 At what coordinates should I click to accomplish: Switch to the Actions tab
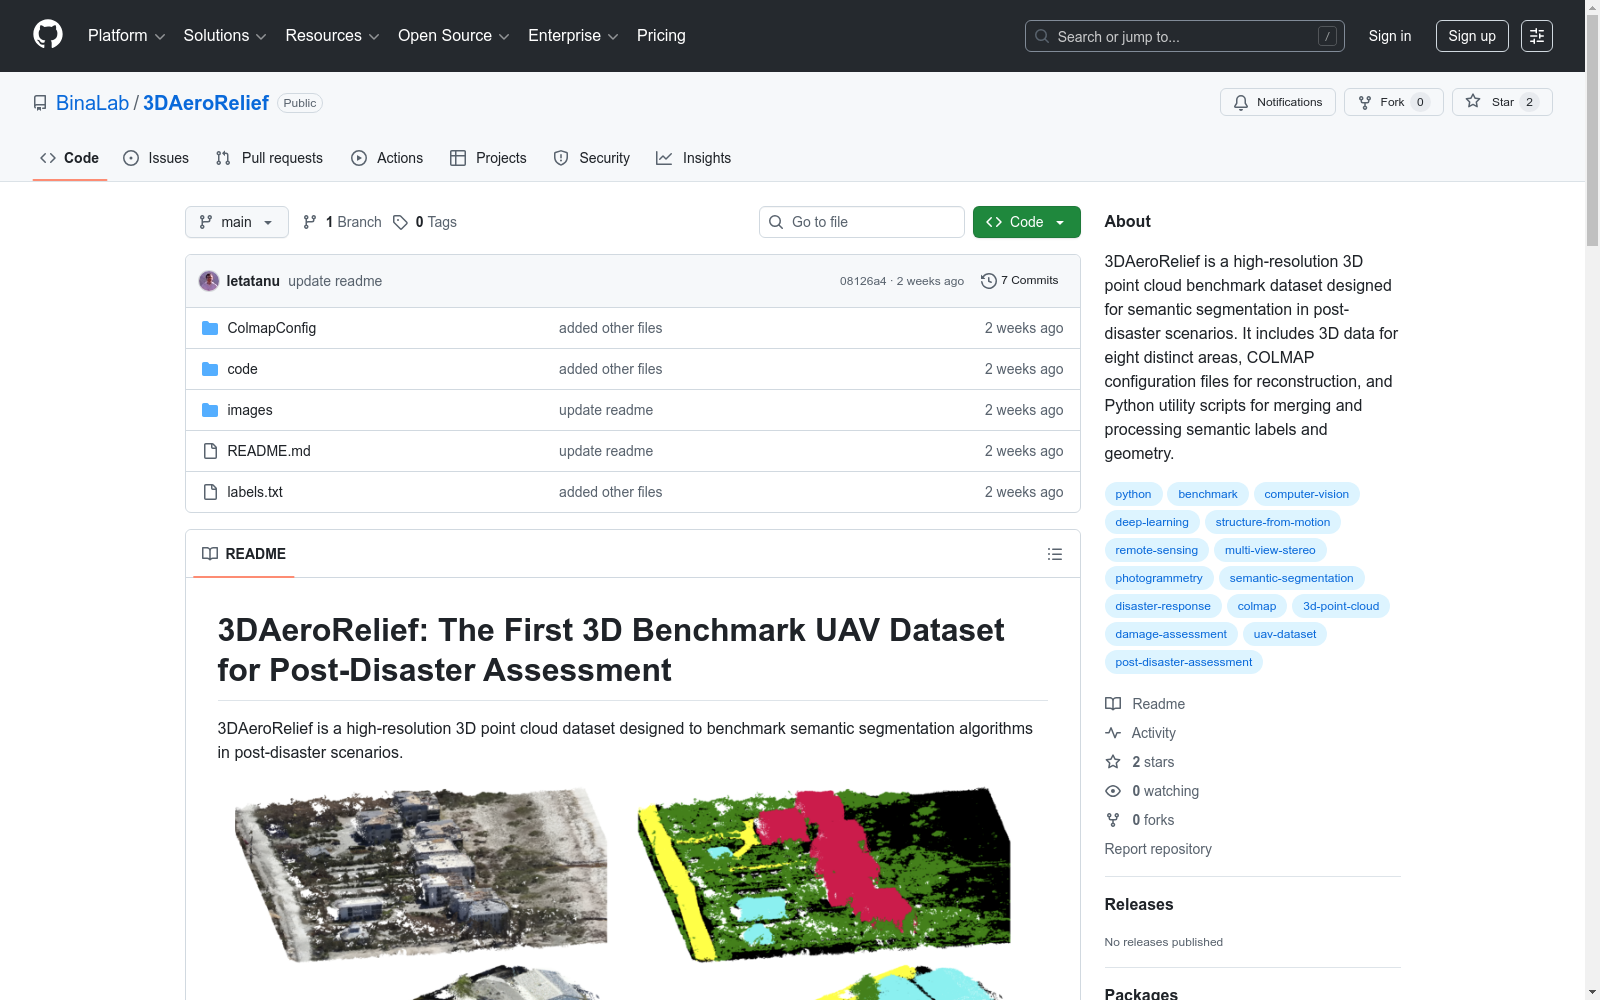(387, 158)
